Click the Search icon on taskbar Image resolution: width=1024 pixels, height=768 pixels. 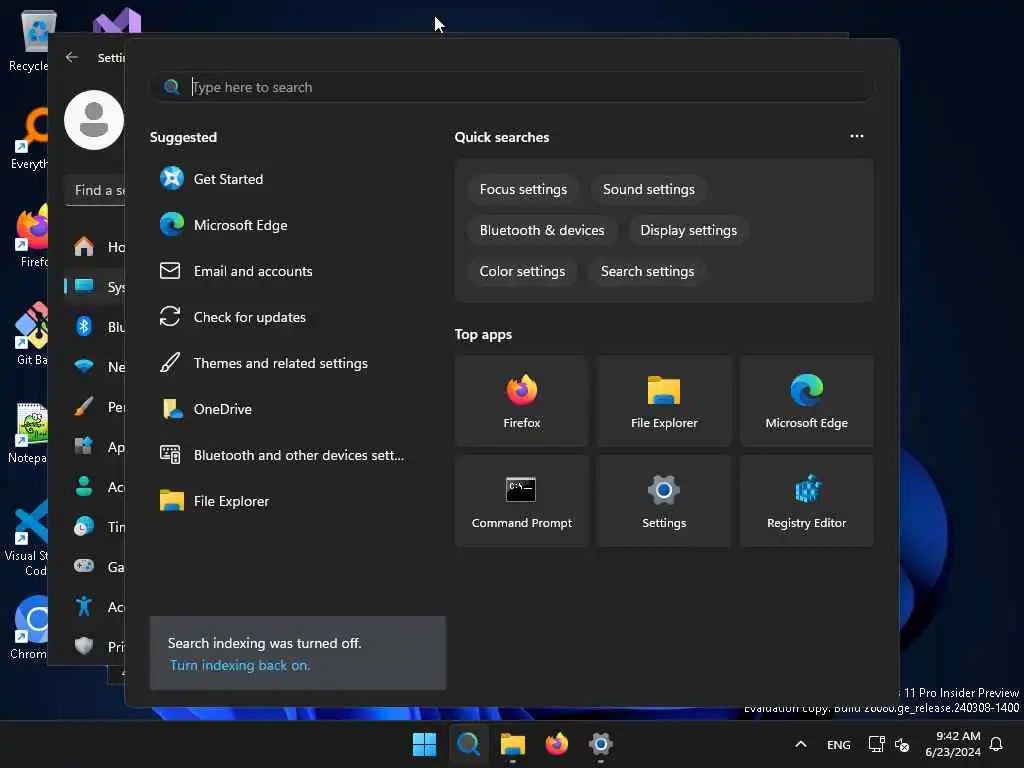pos(468,744)
